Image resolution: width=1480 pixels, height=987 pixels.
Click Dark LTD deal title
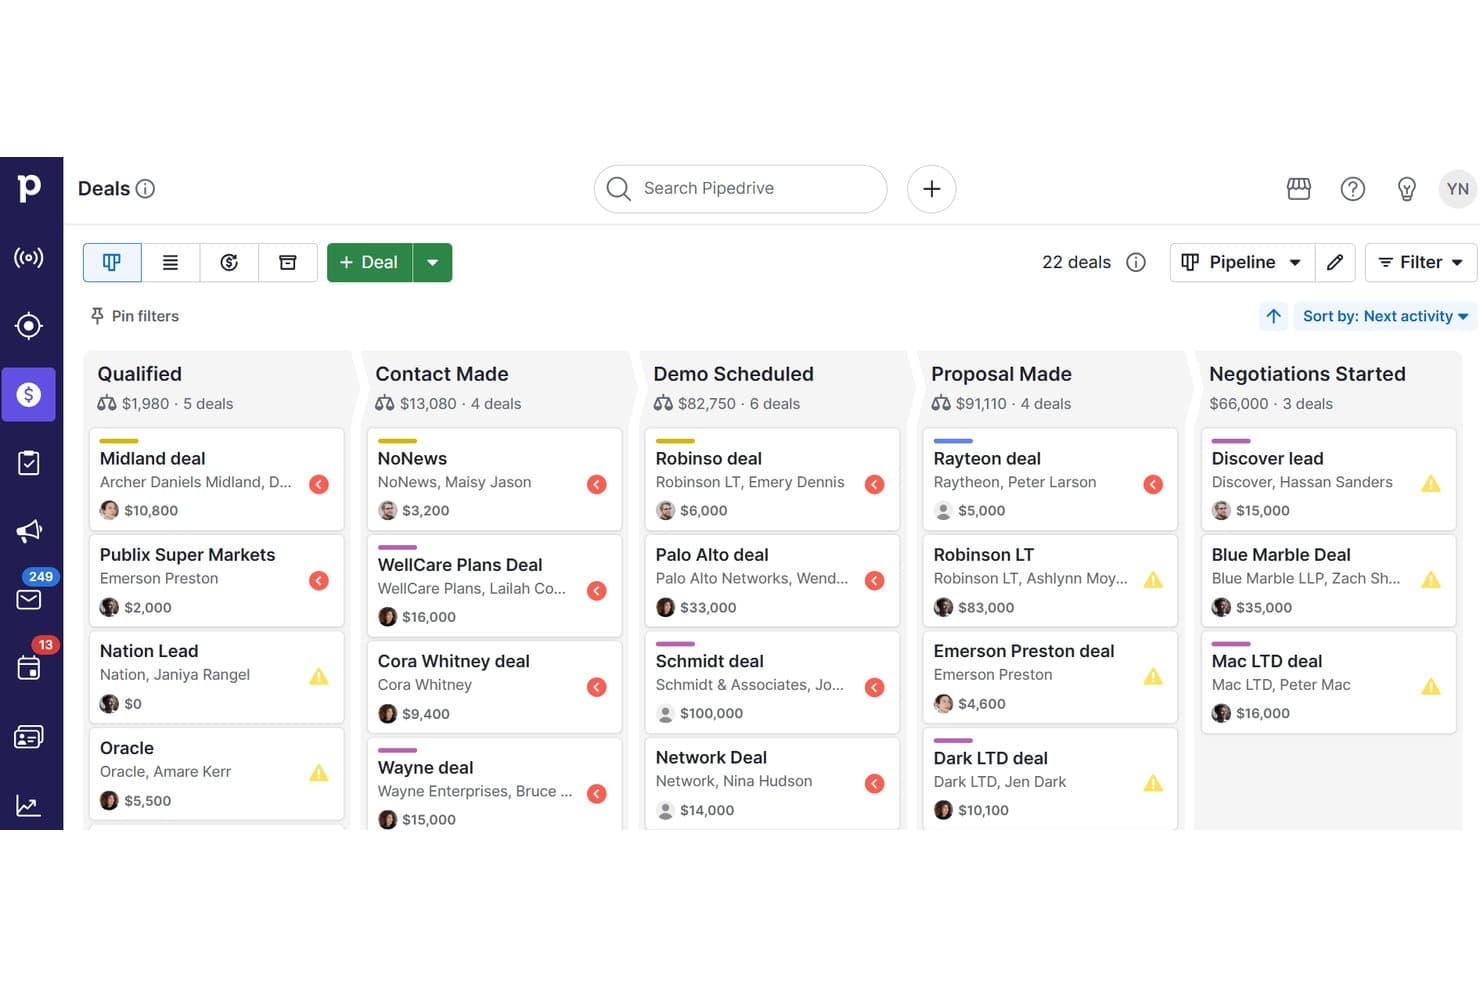coord(990,758)
